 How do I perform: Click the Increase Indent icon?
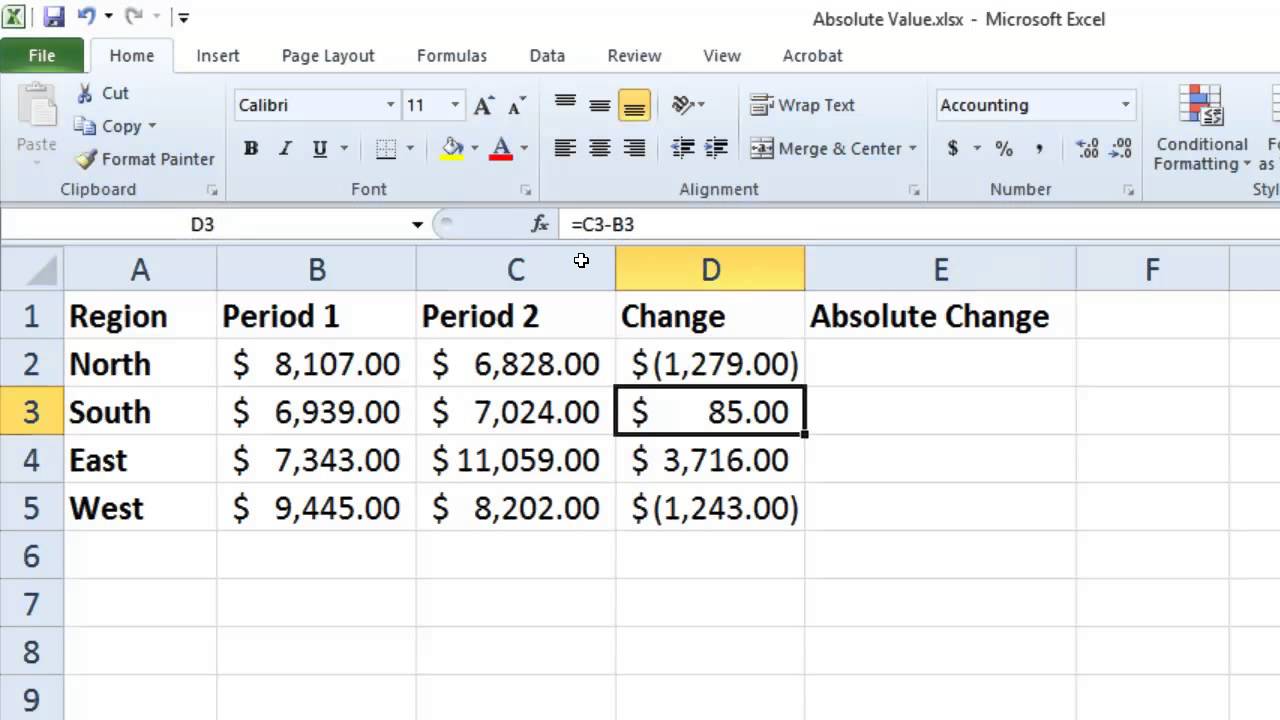click(x=717, y=149)
